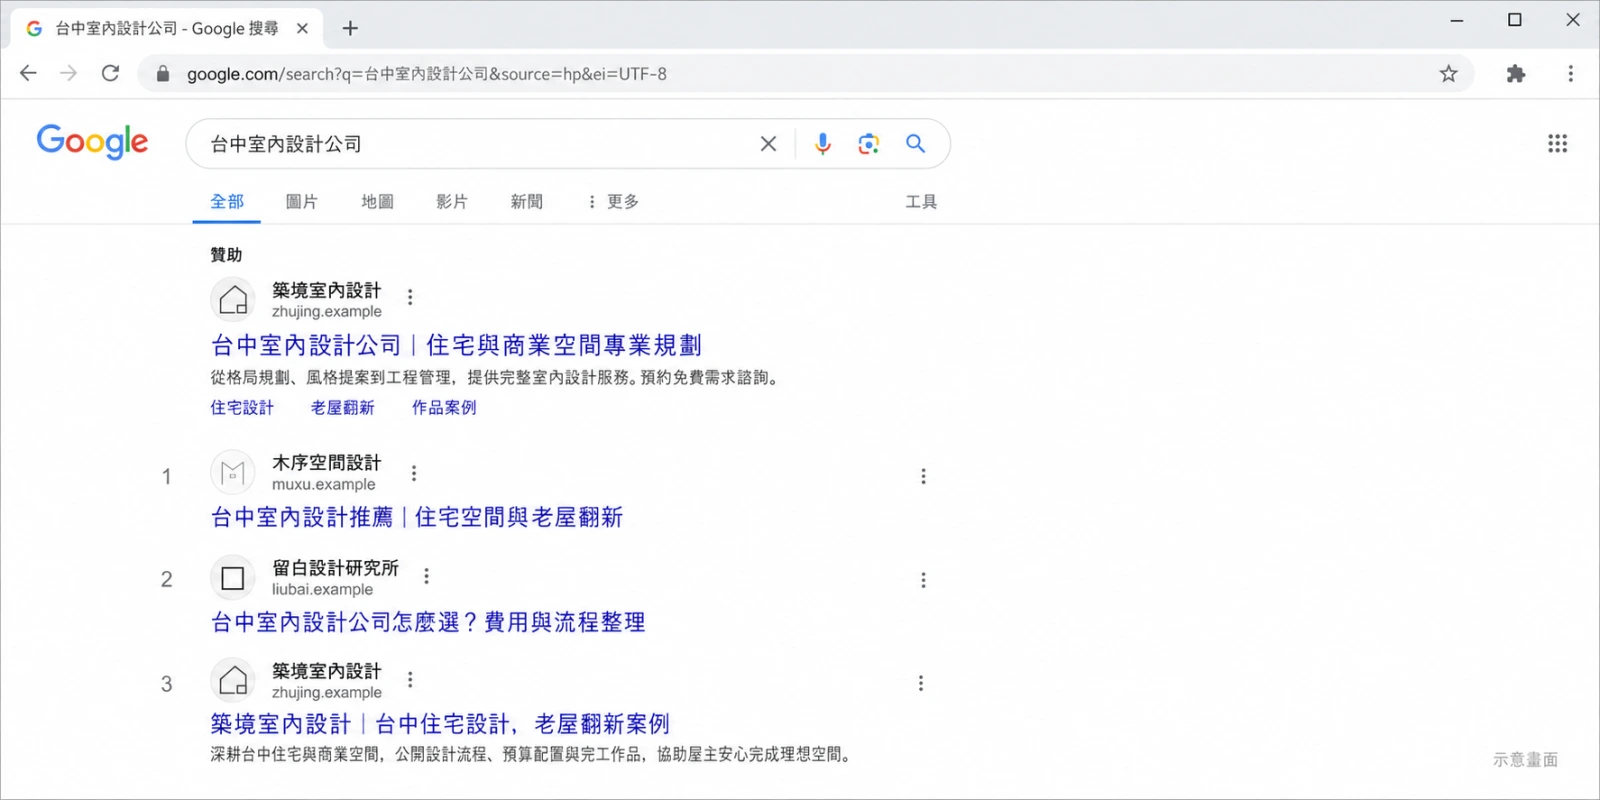Search by image with Lens icon
Screen dimensions: 1600x800
pyautogui.click(x=869, y=144)
